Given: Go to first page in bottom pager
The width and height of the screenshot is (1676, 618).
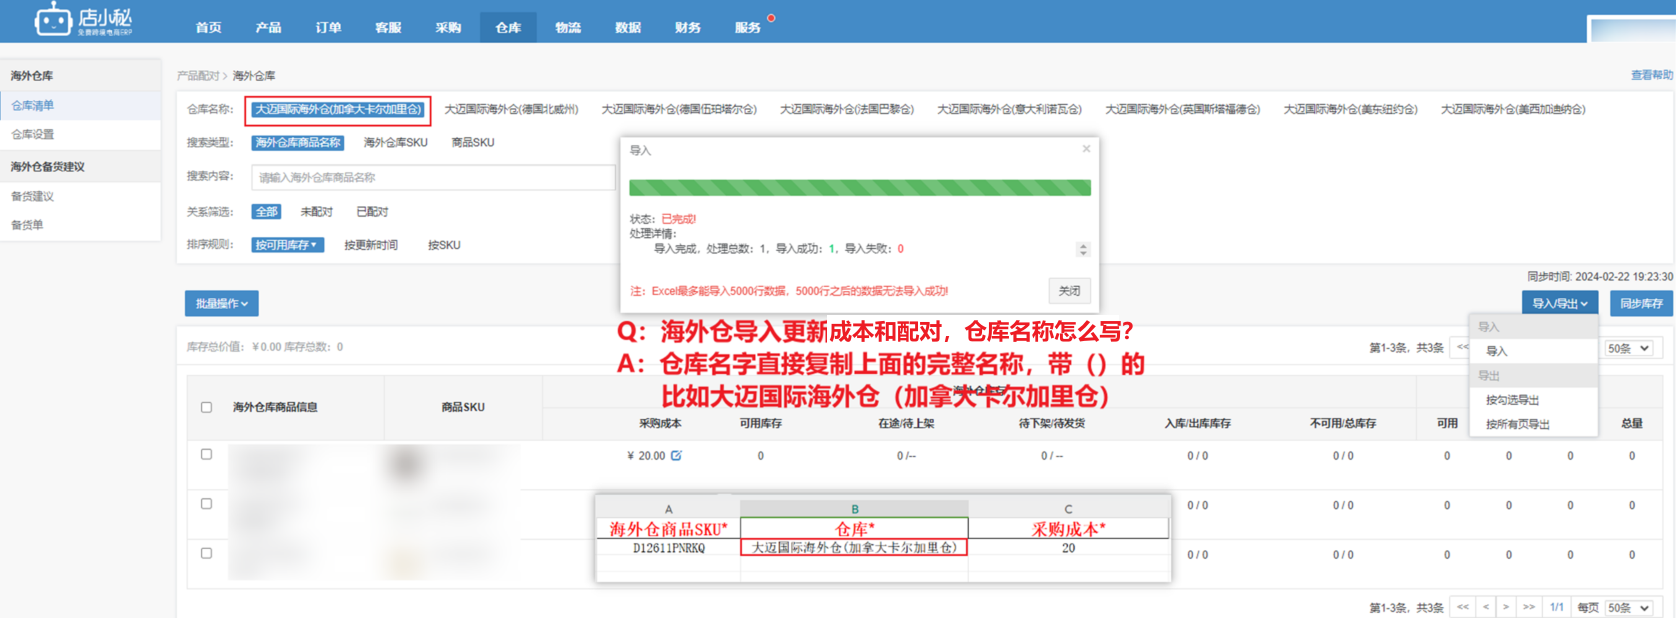Looking at the screenshot, I should (1463, 607).
